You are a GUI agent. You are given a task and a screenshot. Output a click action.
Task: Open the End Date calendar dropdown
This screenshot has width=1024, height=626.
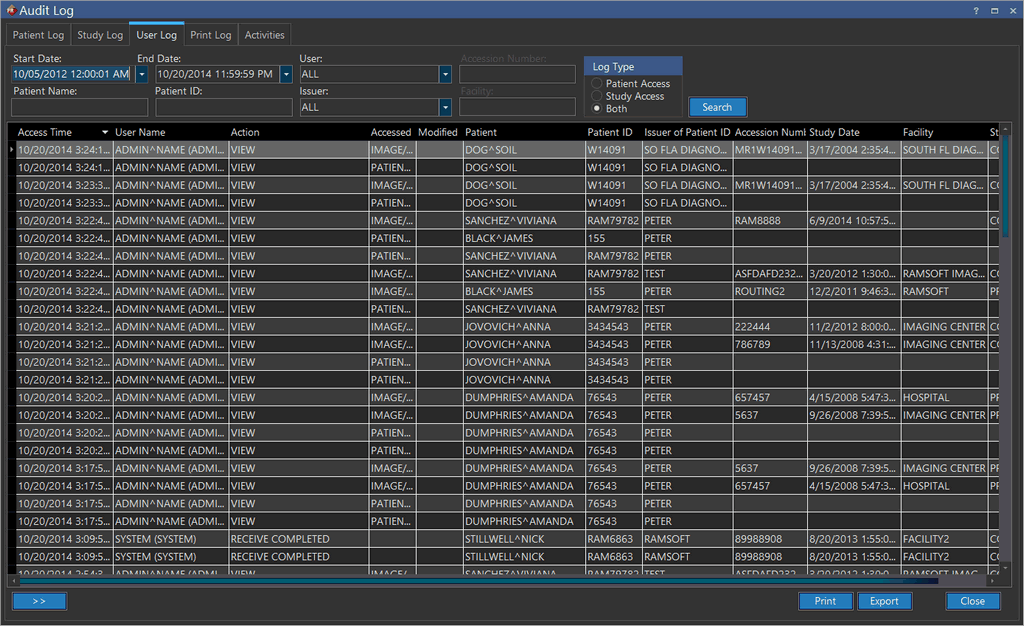[x=286, y=74]
